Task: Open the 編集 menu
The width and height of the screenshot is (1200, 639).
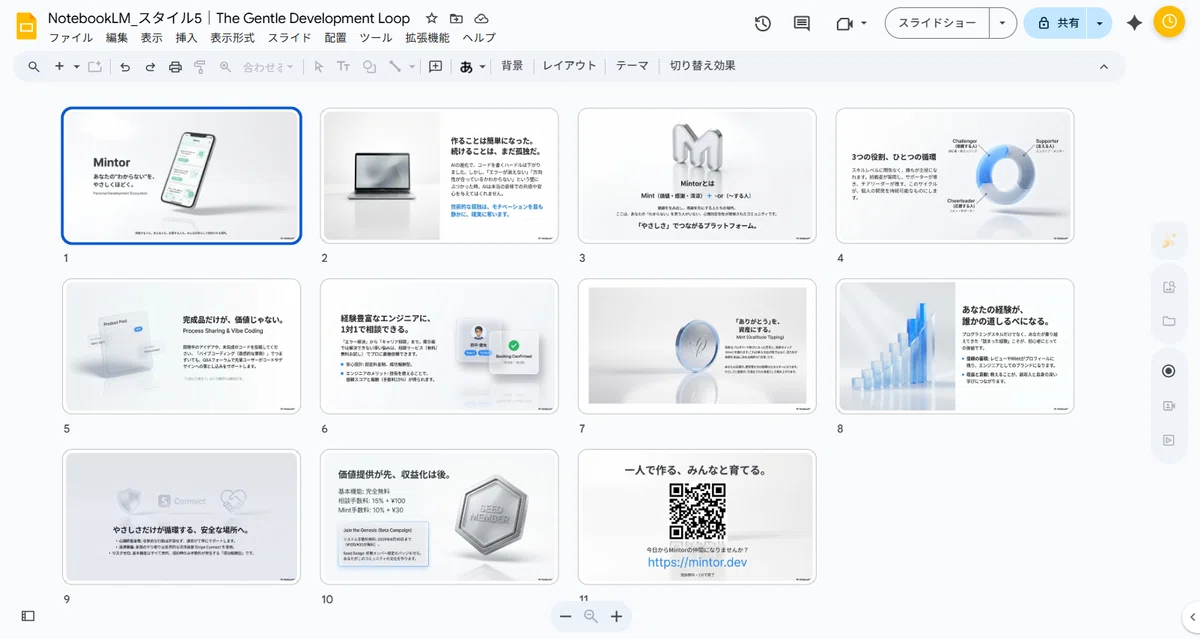Action: point(117,38)
